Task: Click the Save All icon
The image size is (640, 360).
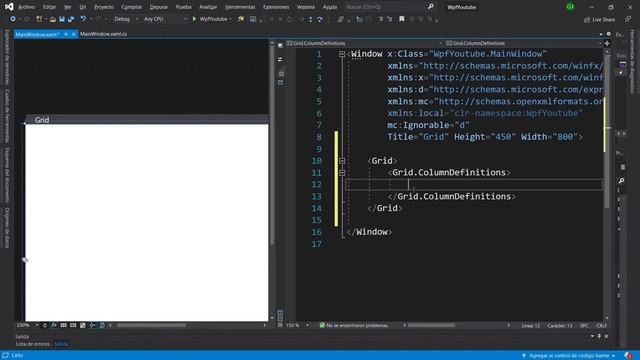Action: click(71, 19)
